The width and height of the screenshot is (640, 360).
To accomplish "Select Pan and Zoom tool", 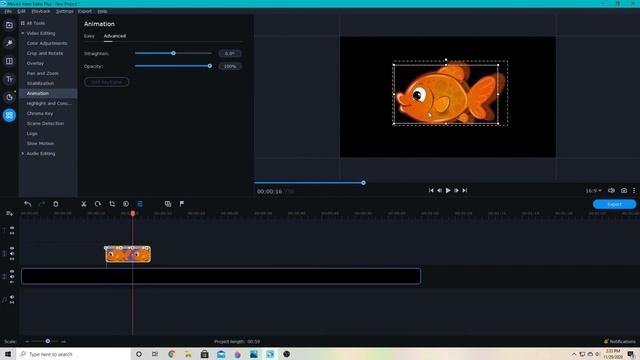I will [42, 73].
